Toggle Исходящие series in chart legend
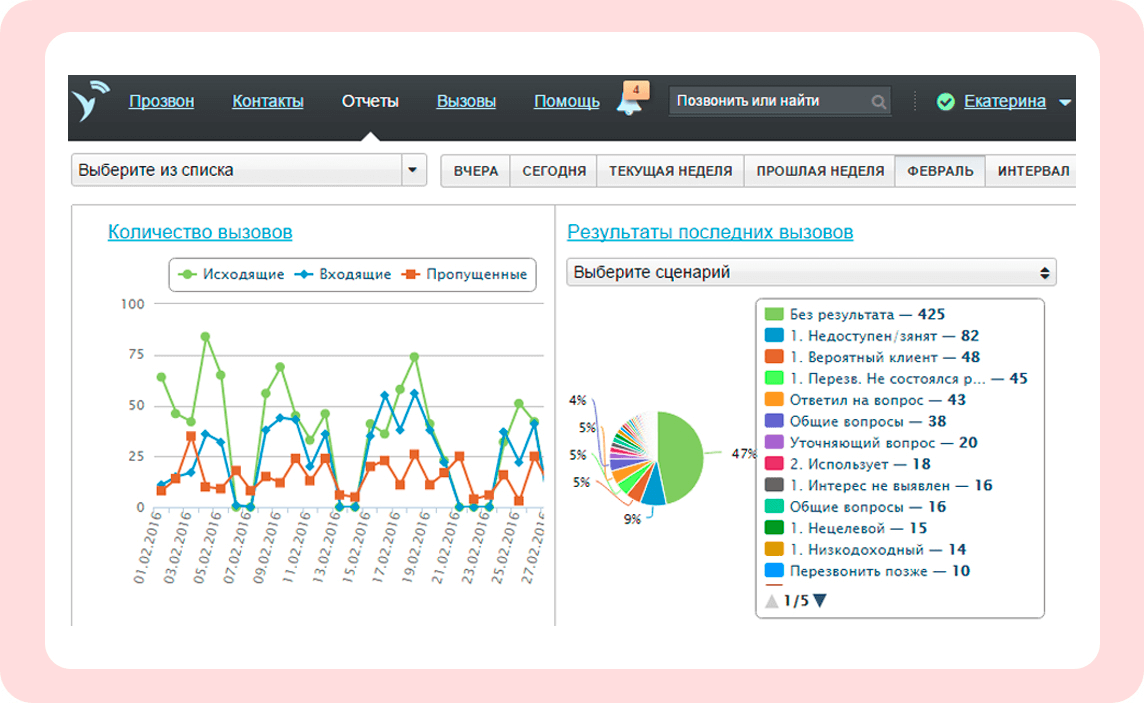This screenshot has height=703, width=1144. pyautogui.click(x=231, y=274)
